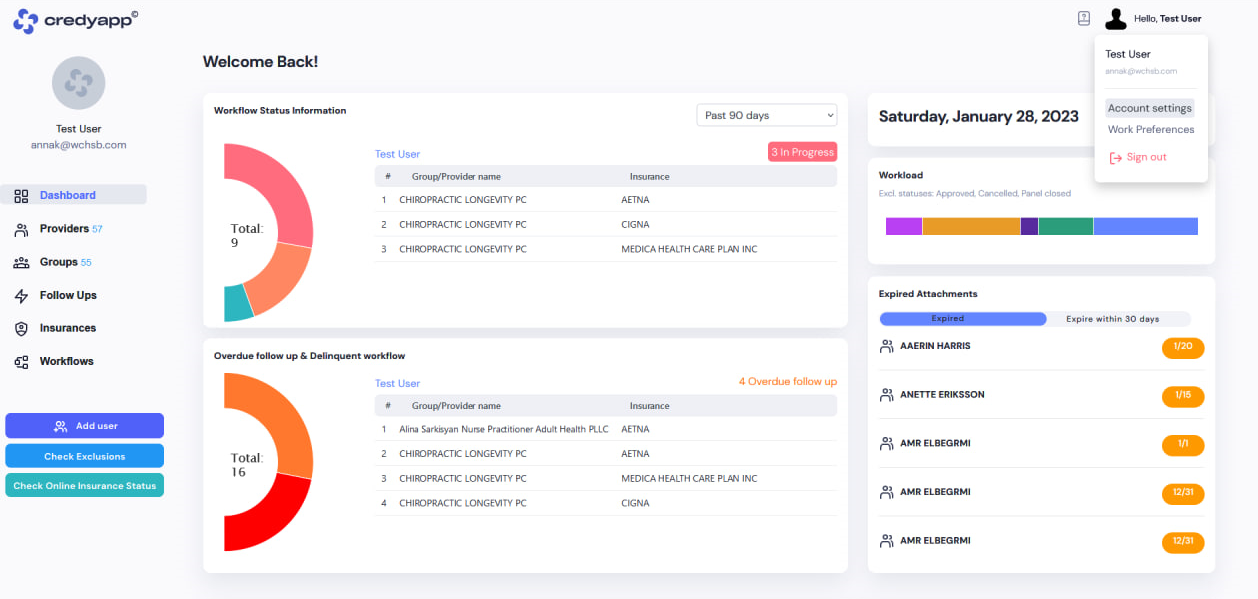Switch to Expire within 30 days tab

(x=1112, y=319)
